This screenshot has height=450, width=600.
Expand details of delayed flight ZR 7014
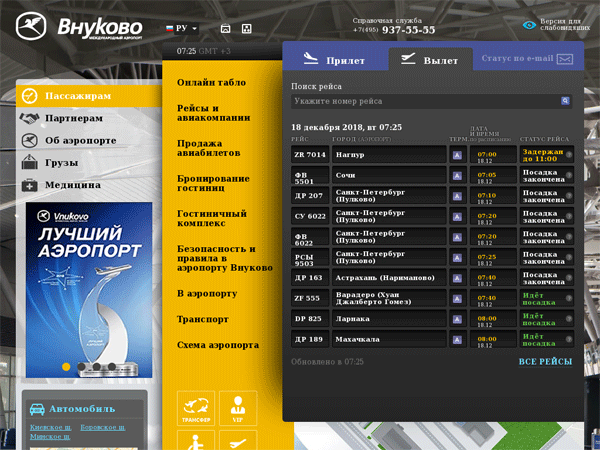click(569, 155)
